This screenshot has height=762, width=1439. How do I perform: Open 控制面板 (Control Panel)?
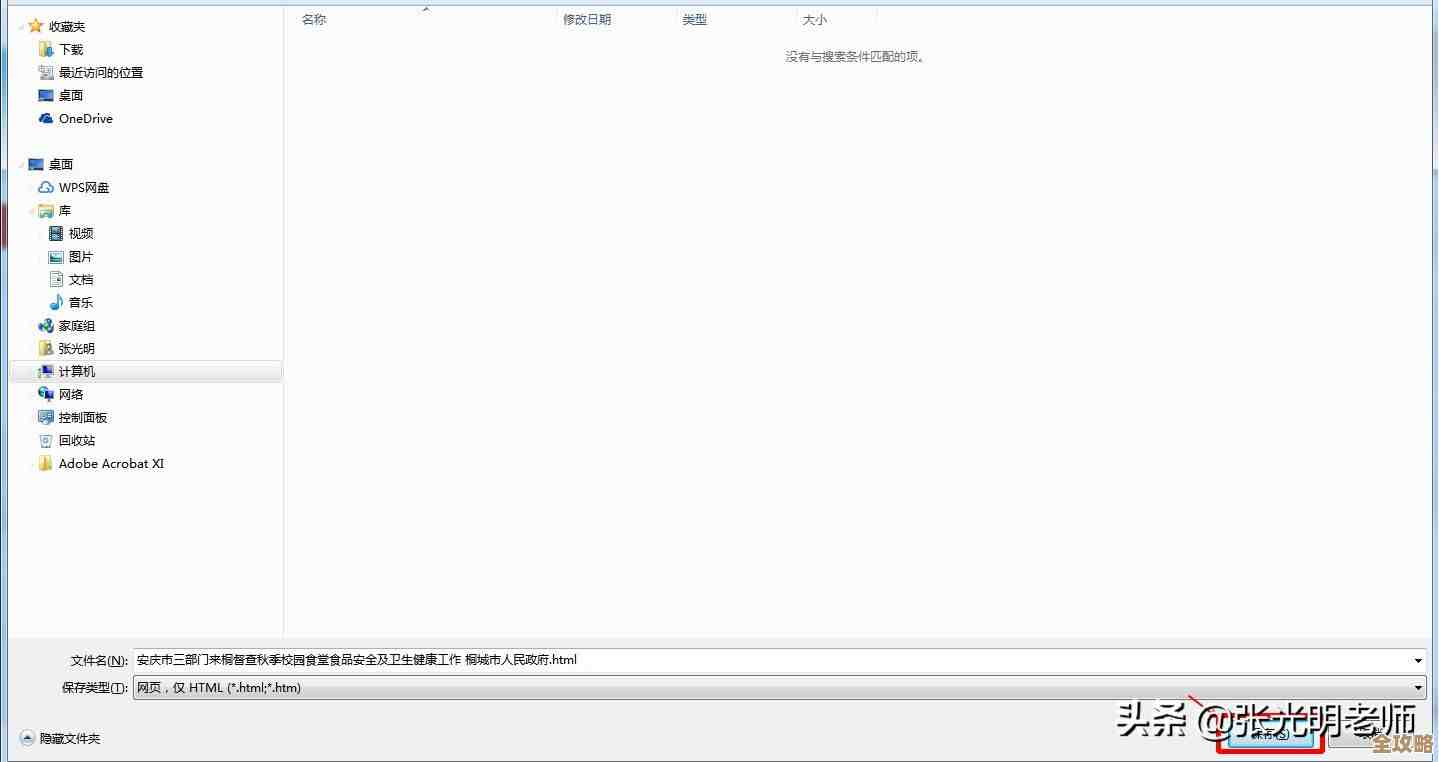(82, 417)
